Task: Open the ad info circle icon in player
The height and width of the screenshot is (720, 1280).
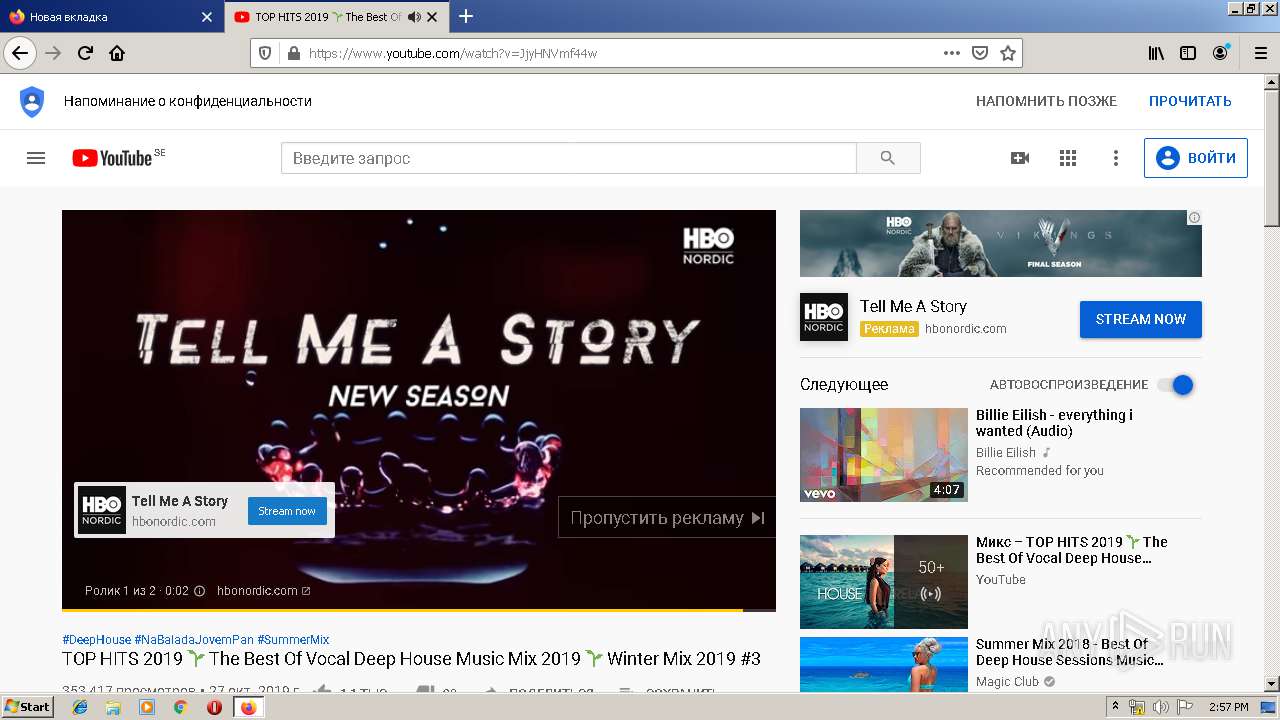Action: [x=199, y=591]
